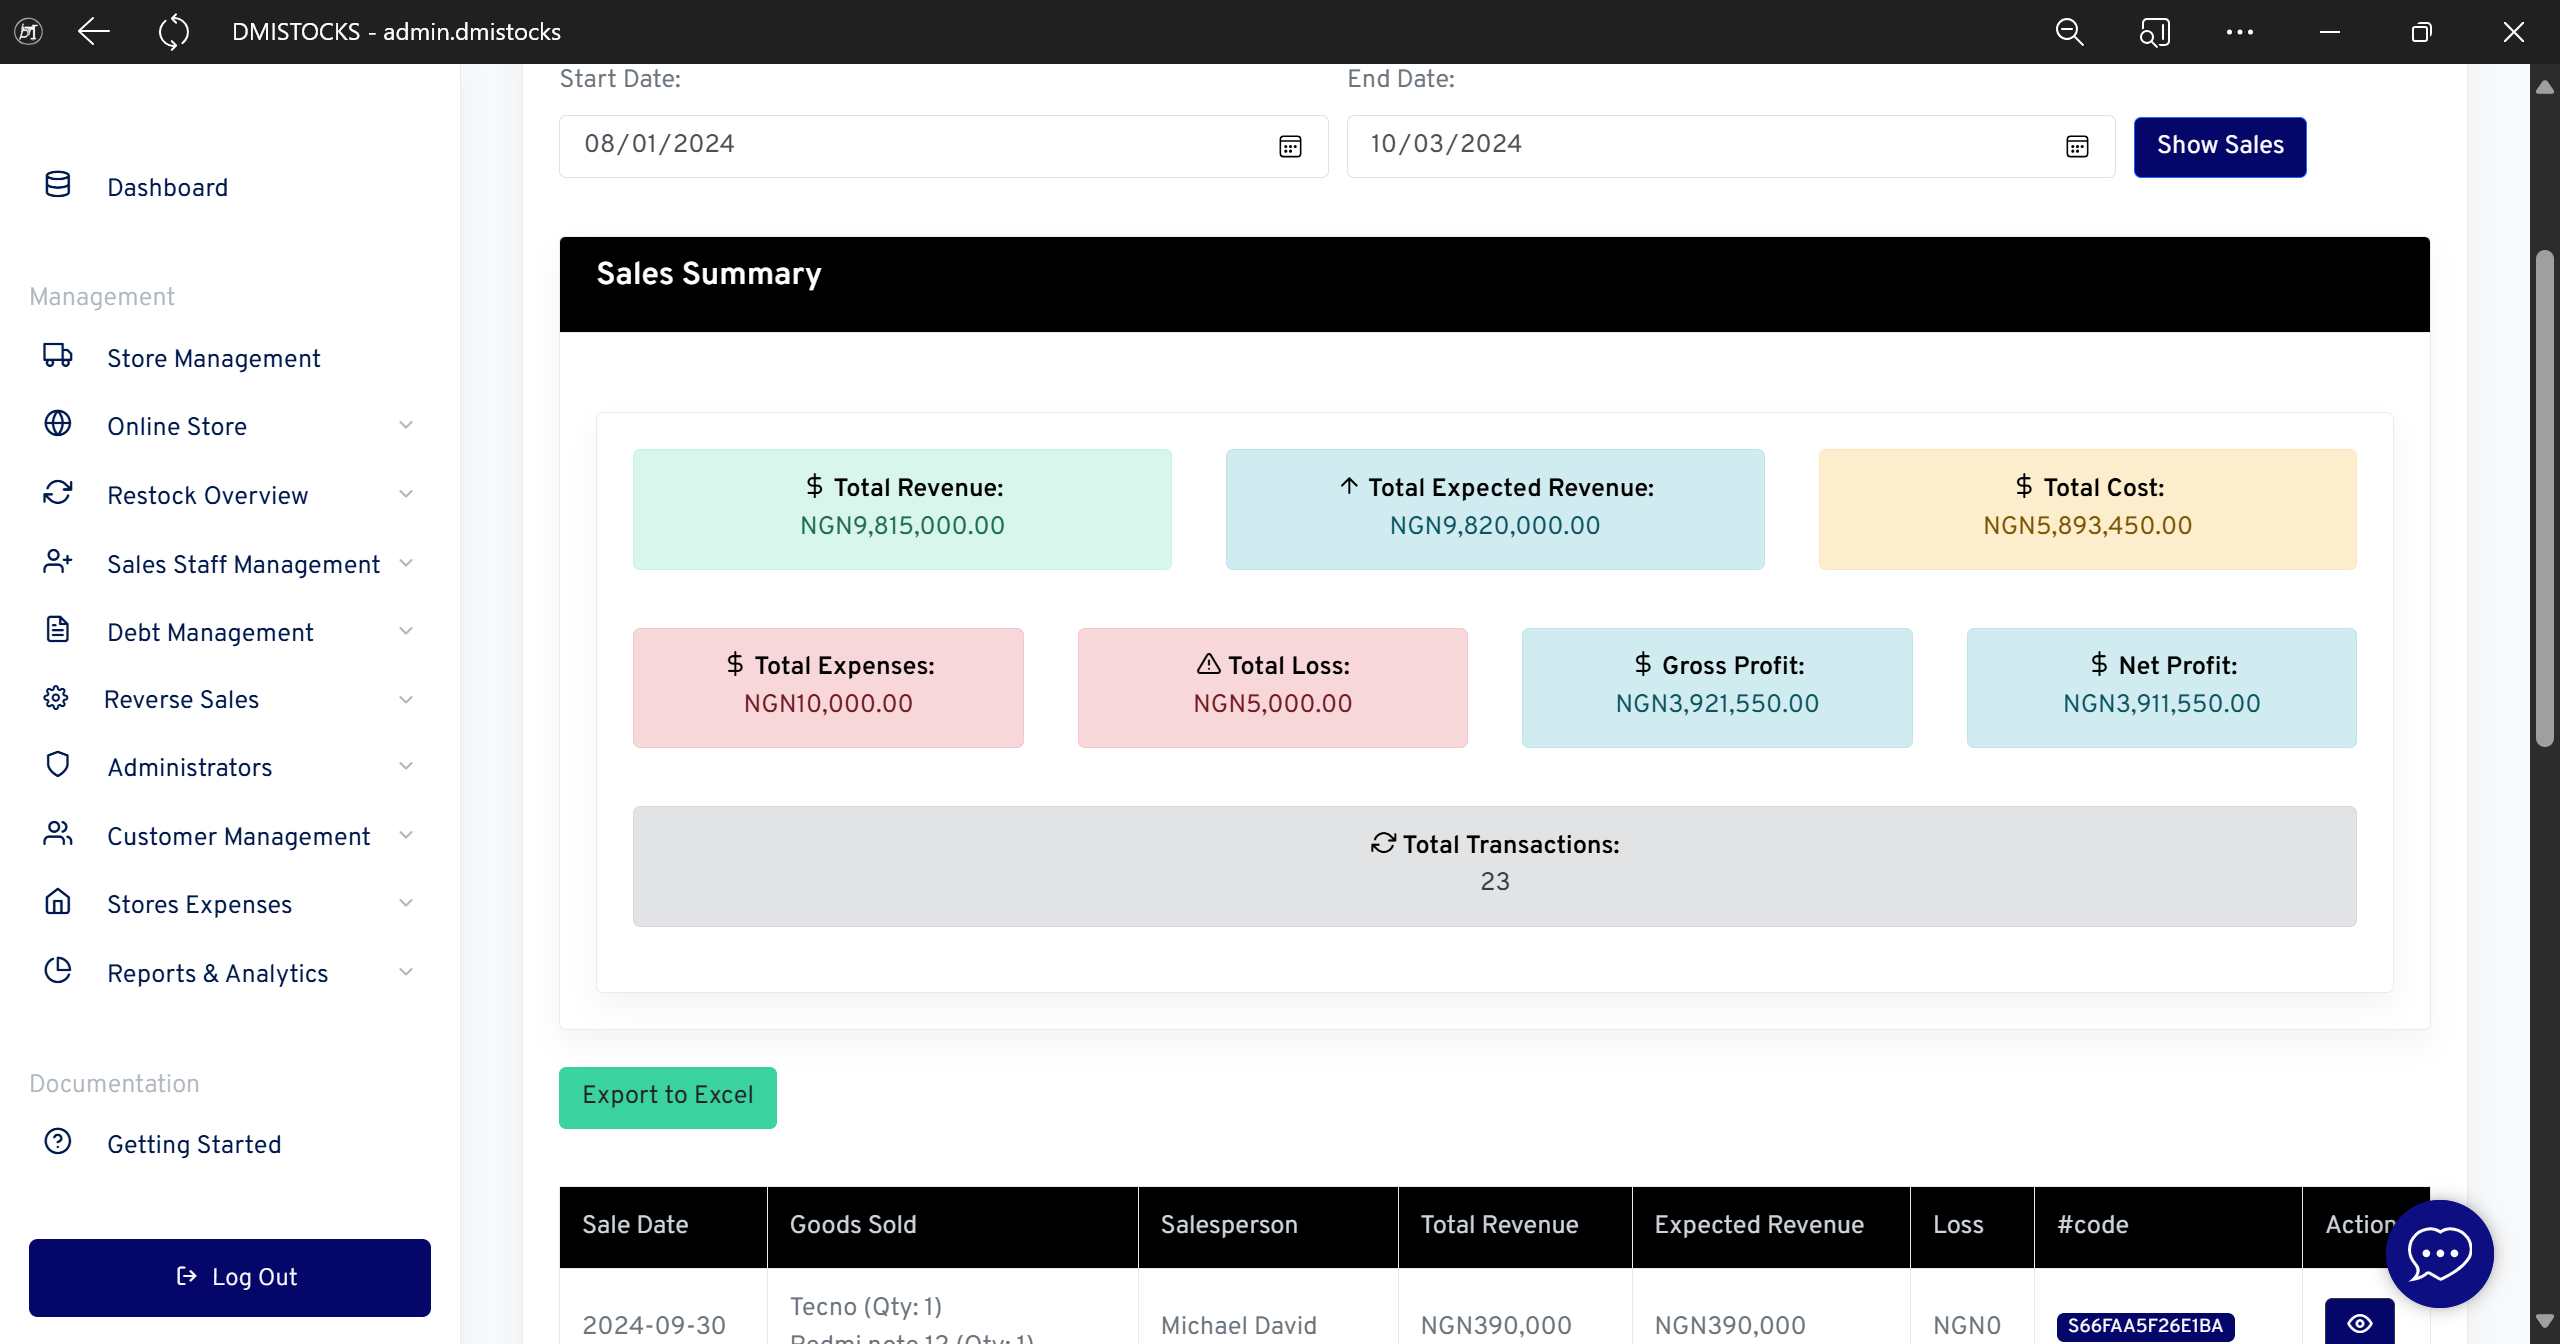Expand the Reports & Analytics chevron
This screenshot has width=2560, height=1344.
(x=406, y=972)
